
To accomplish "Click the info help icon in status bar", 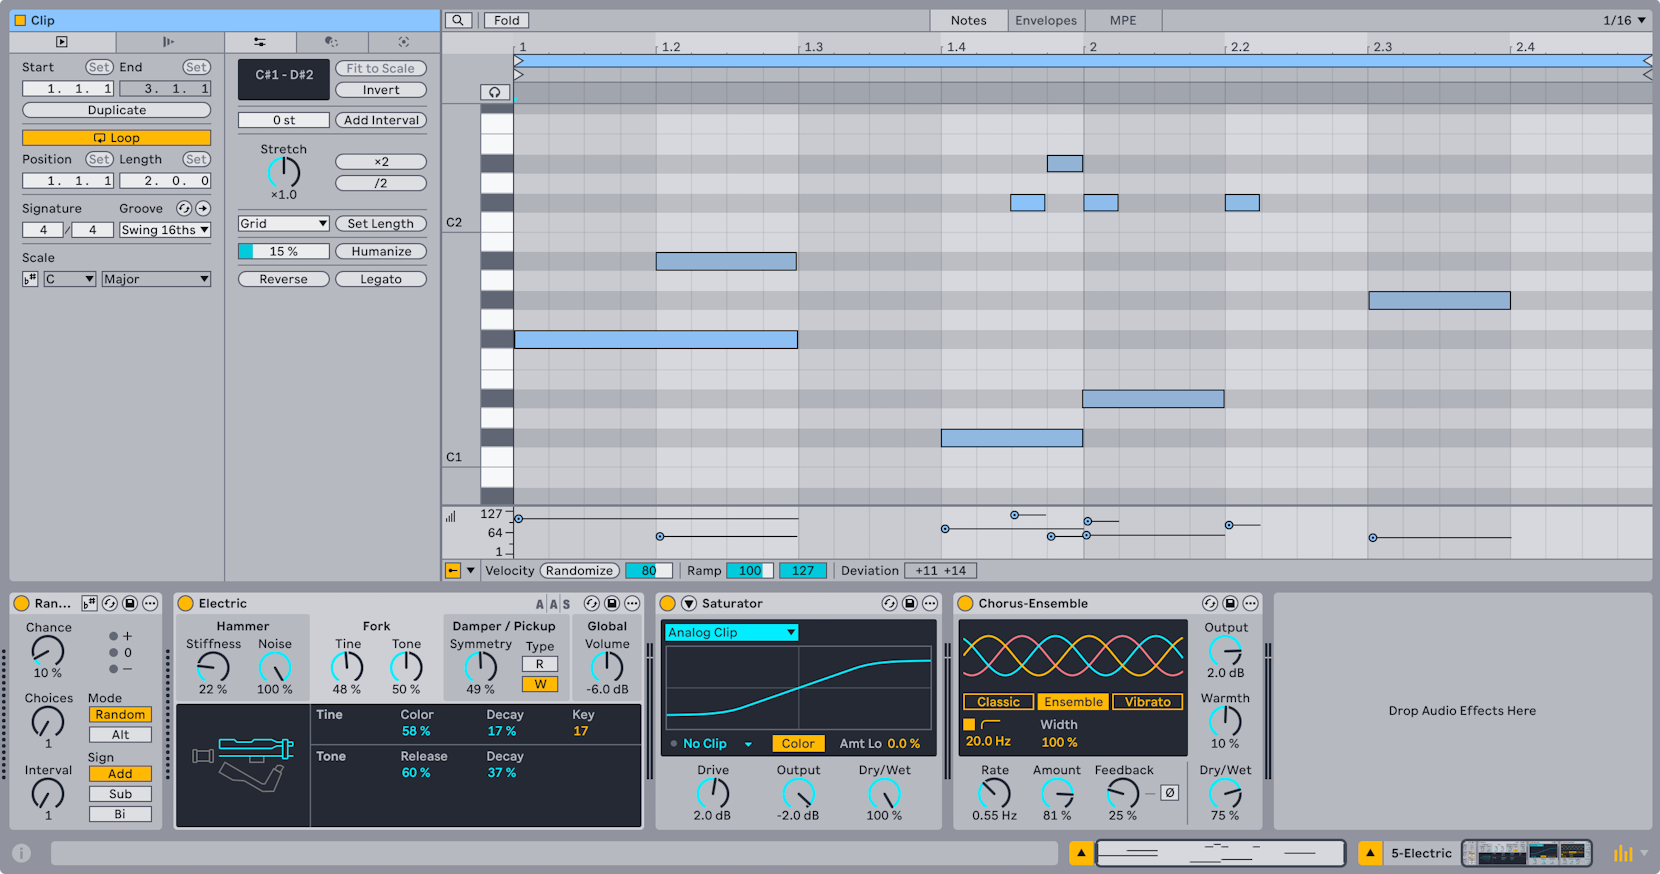I will pyautogui.click(x=21, y=853).
